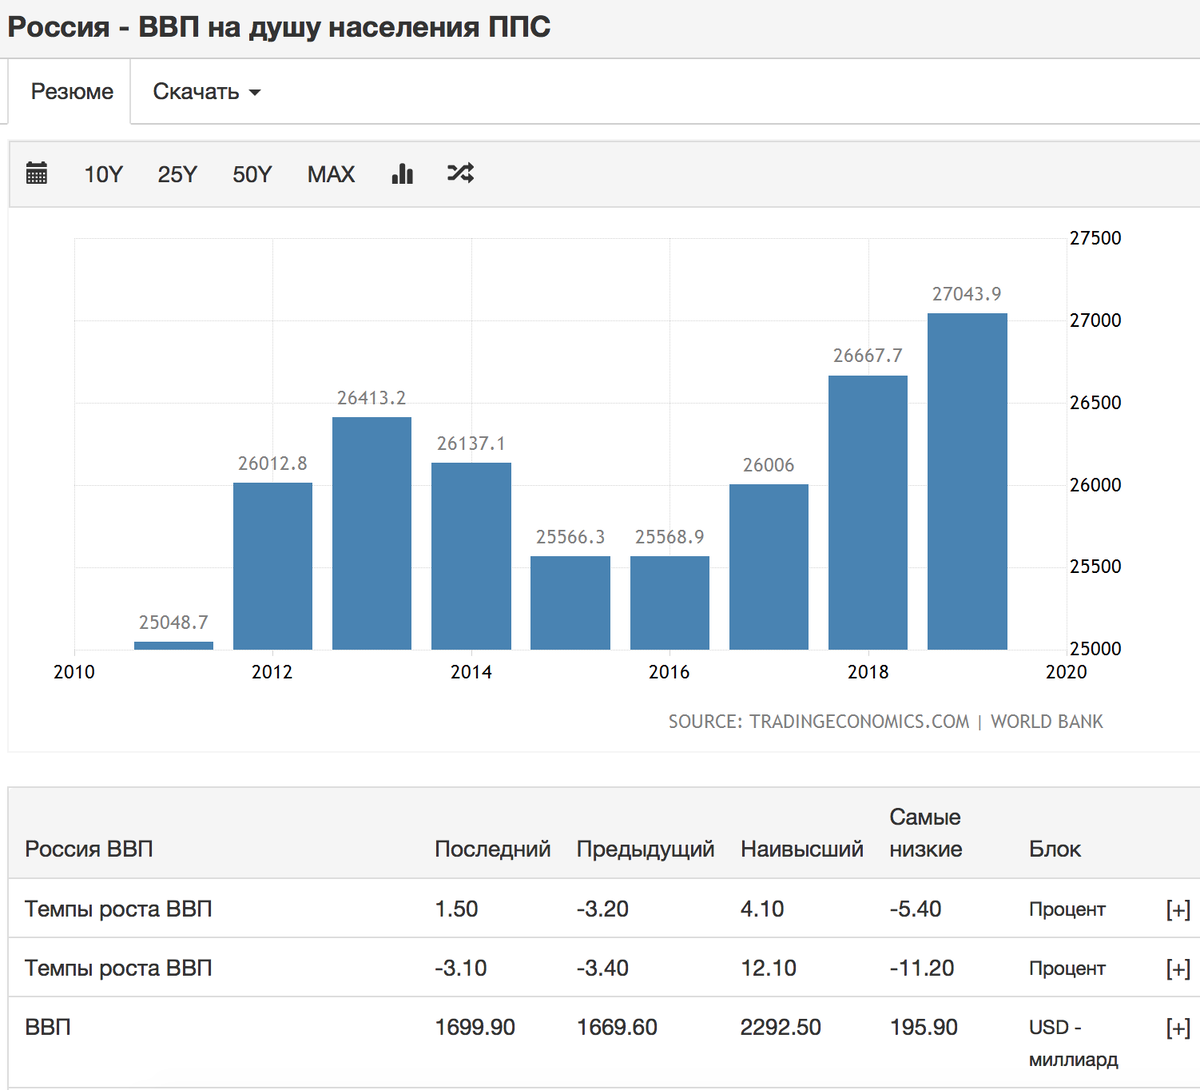Click the Наивысший column header
Viewport: 1200px width, 1090px height.
802,849
